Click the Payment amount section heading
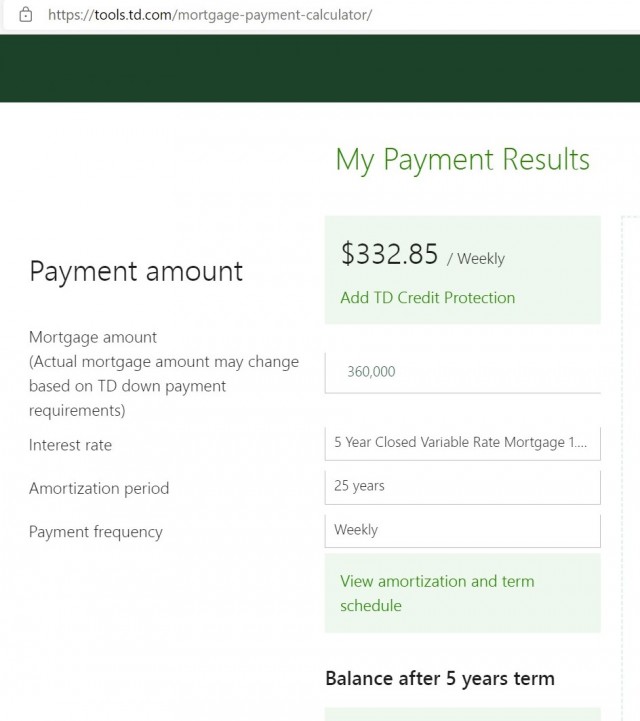Screen dimensions: 640x721 coord(136,271)
